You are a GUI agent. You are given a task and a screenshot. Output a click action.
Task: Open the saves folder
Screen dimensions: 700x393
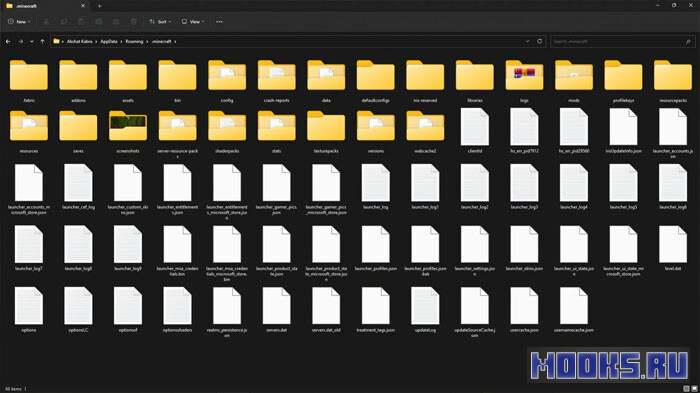coord(78,131)
